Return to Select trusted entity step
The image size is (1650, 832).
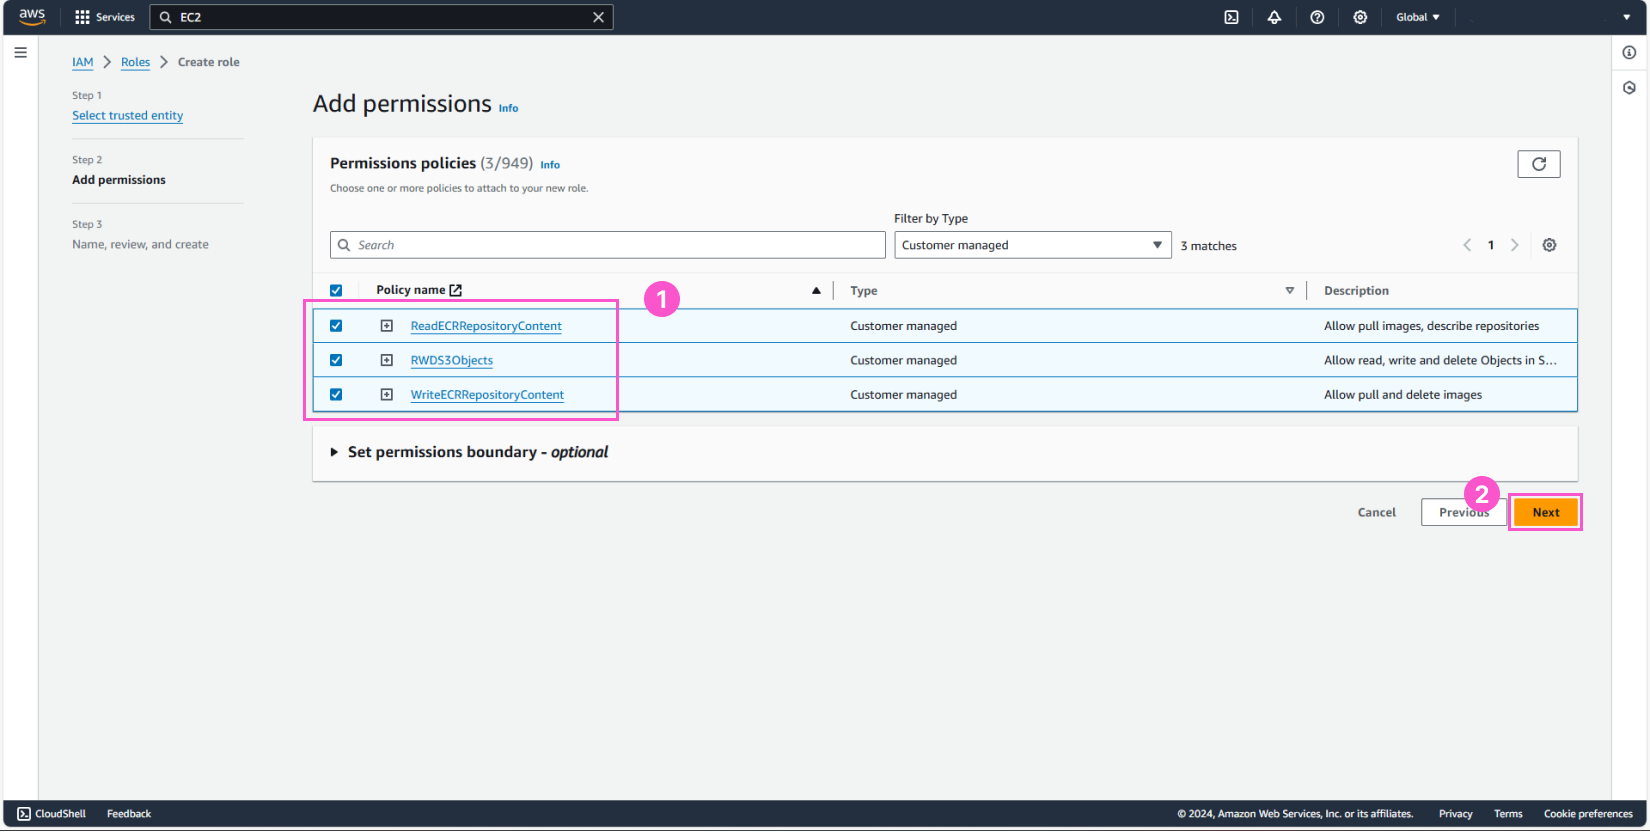tap(127, 116)
